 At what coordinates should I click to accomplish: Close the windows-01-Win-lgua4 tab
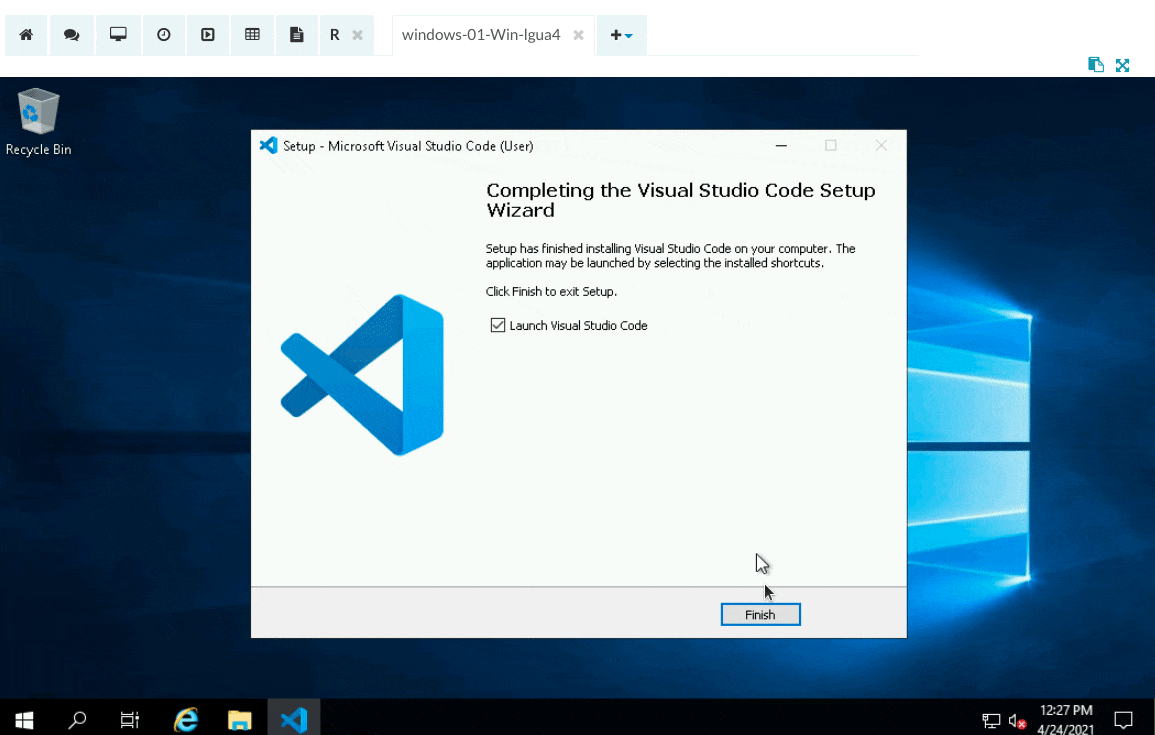[578, 35]
